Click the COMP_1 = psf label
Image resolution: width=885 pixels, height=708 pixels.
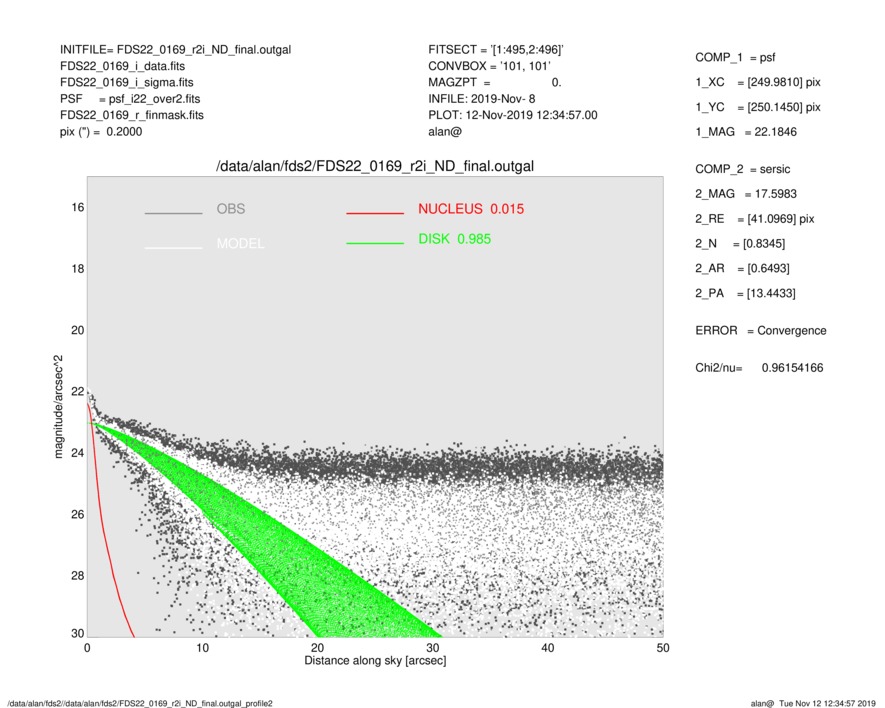(x=734, y=57)
